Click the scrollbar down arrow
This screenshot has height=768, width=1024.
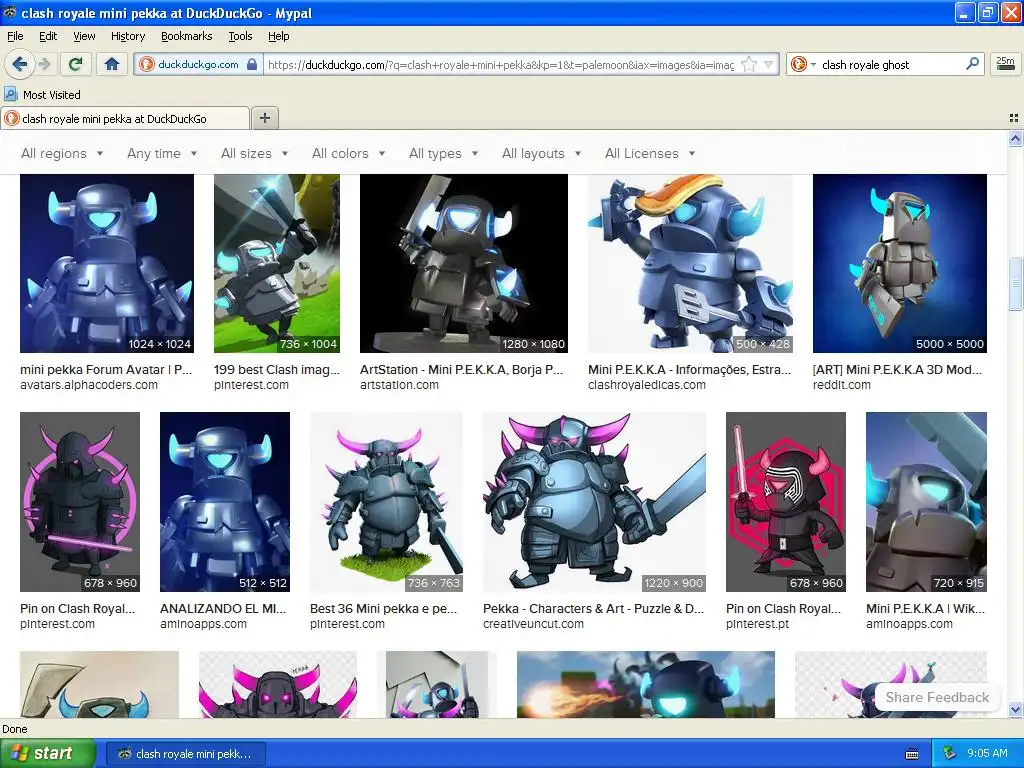(1015, 709)
